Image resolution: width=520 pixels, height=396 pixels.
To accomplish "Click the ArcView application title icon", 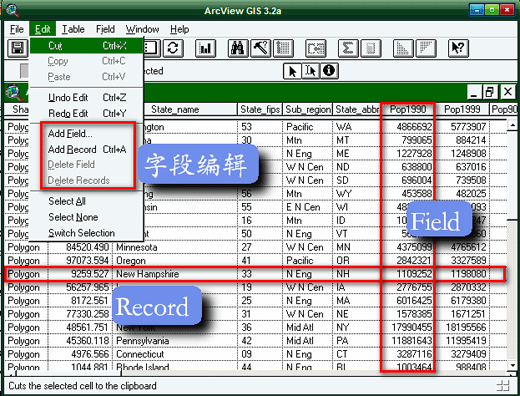I will pos(12,10).
